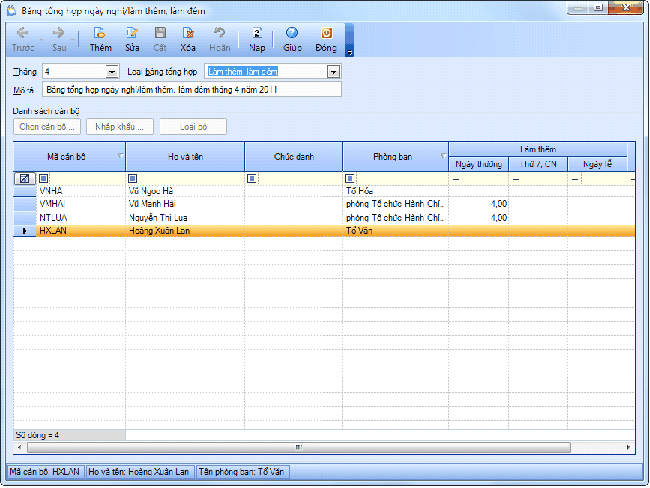Click the Đóng close toolbar icon
The width and height of the screenshot is (650, 488).
(326, 33)
